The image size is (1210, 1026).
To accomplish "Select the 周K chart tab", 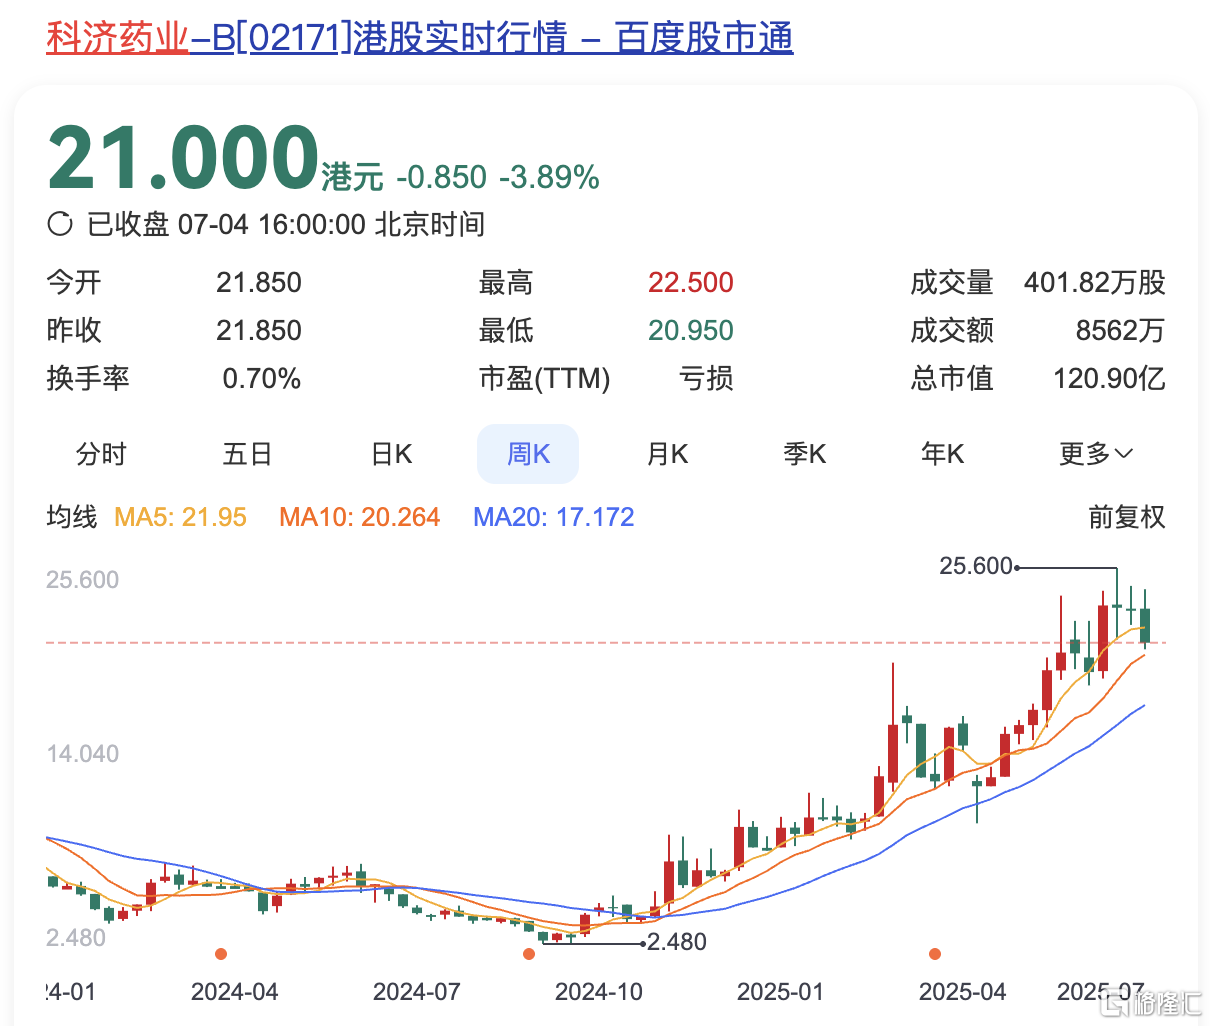I will 528,454.
